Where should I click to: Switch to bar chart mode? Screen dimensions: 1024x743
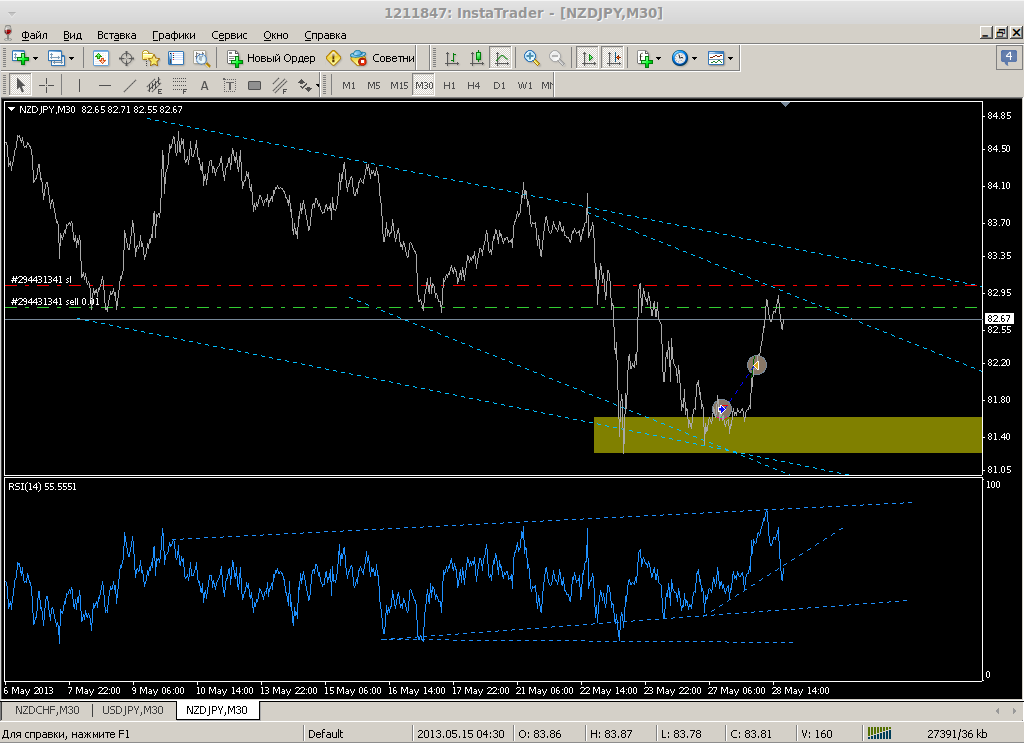[451, 58]
